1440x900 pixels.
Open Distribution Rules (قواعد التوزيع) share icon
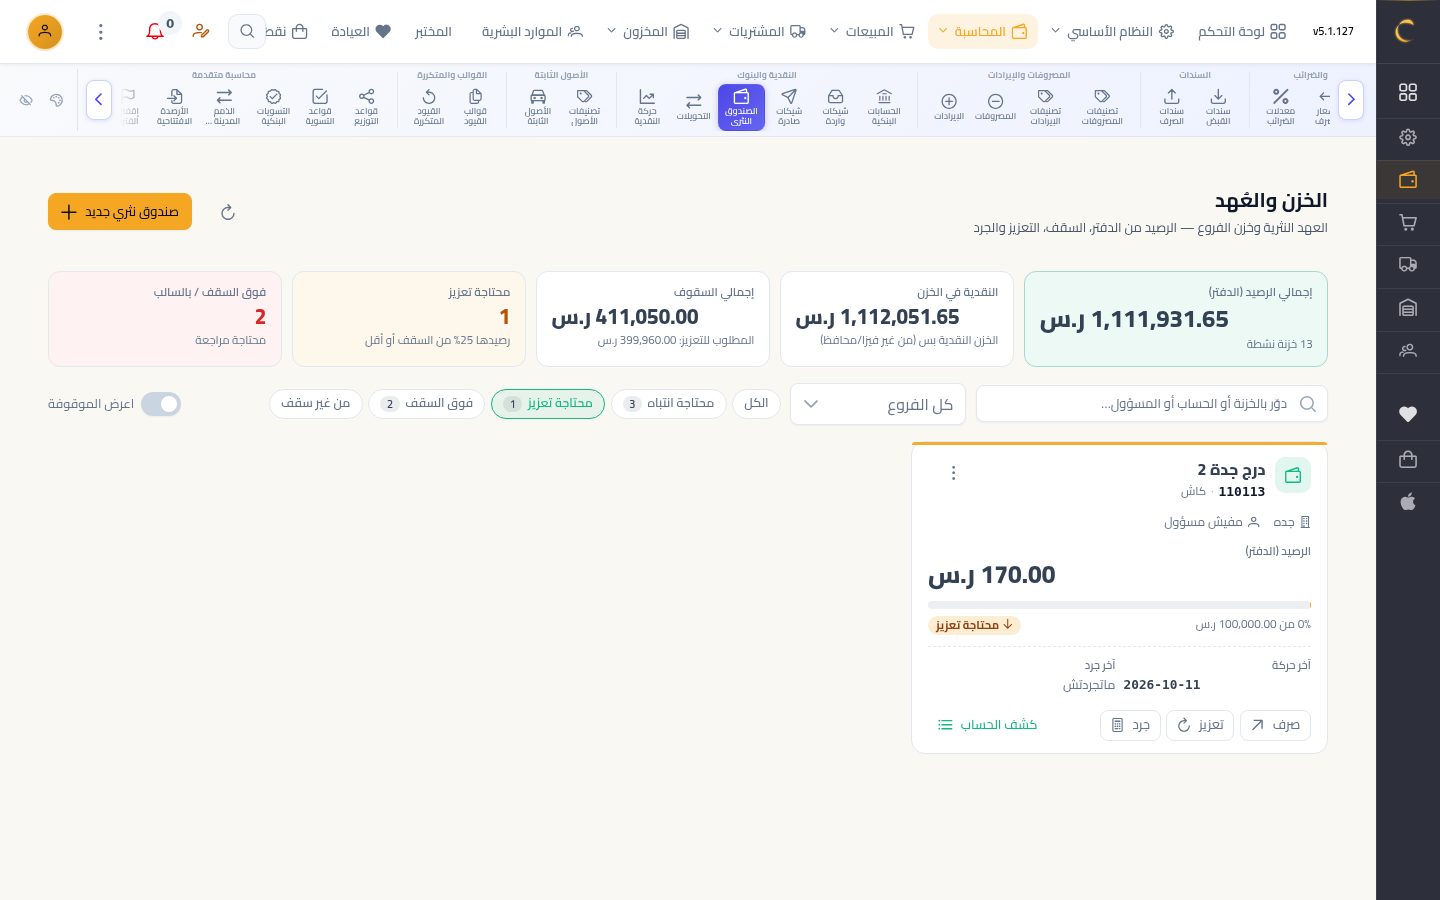tap(366, 106)
